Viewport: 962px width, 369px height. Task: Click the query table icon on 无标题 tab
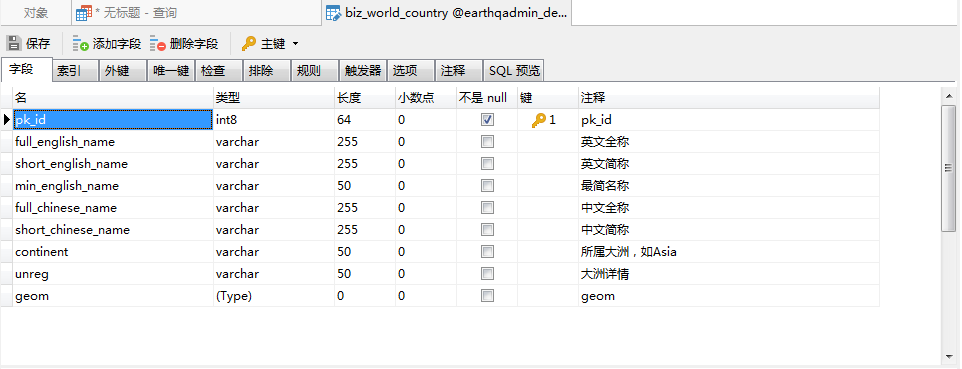click(x=83, y=13)
